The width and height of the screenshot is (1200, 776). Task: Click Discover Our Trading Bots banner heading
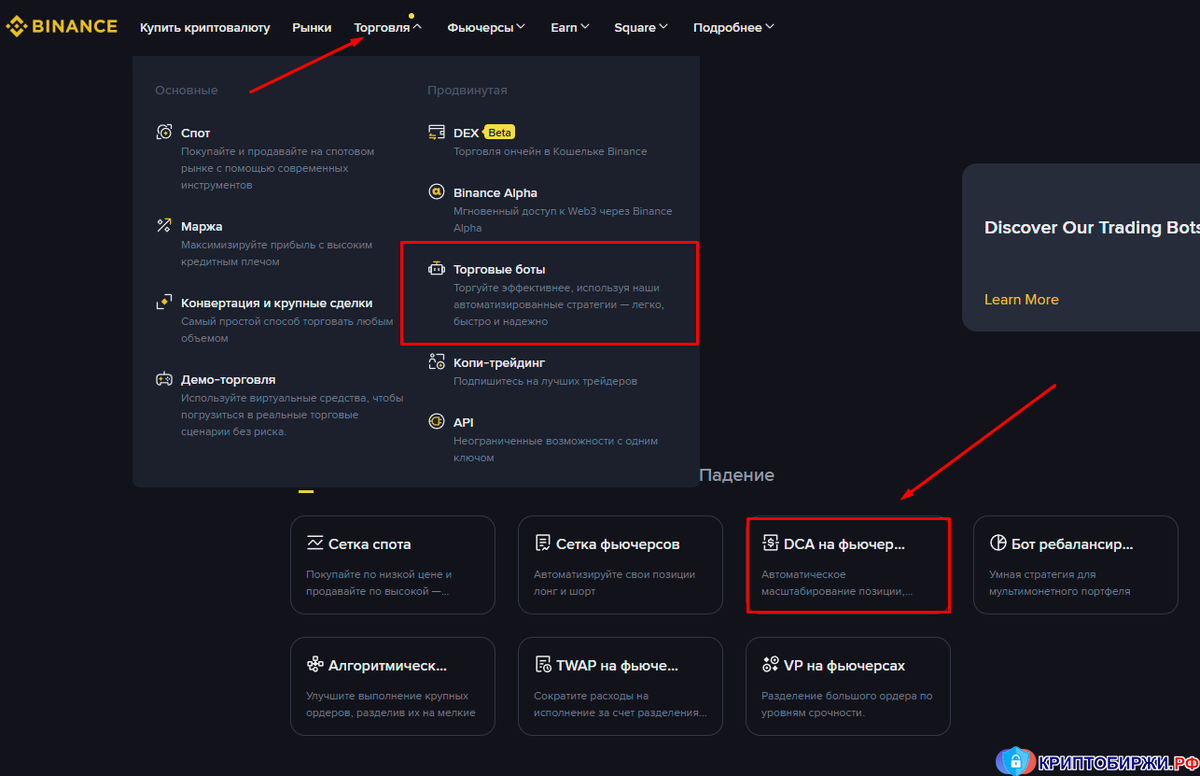[x=1092, y=227]
